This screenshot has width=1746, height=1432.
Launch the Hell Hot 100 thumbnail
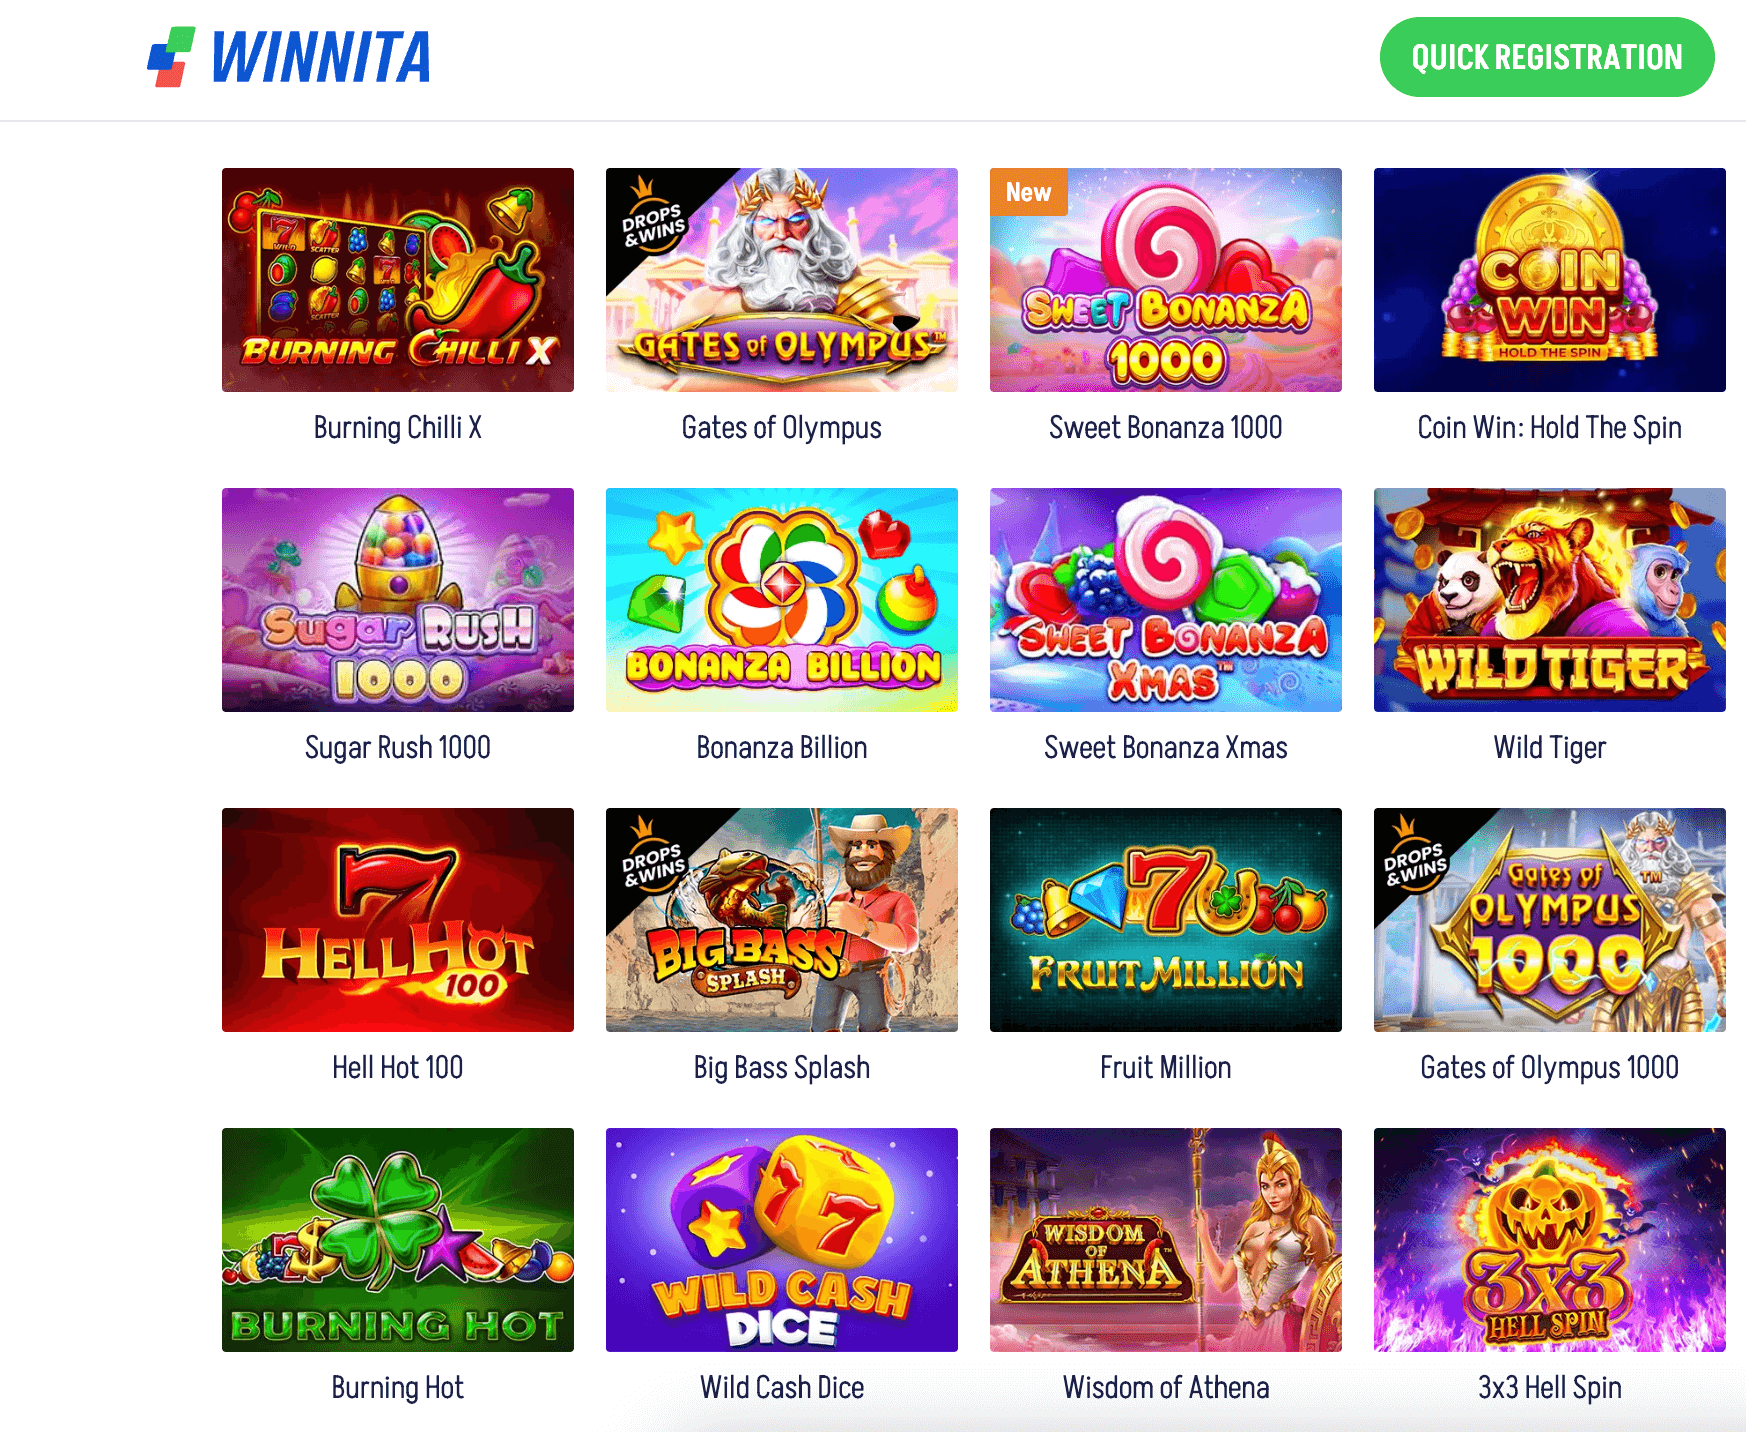[398, 920]
